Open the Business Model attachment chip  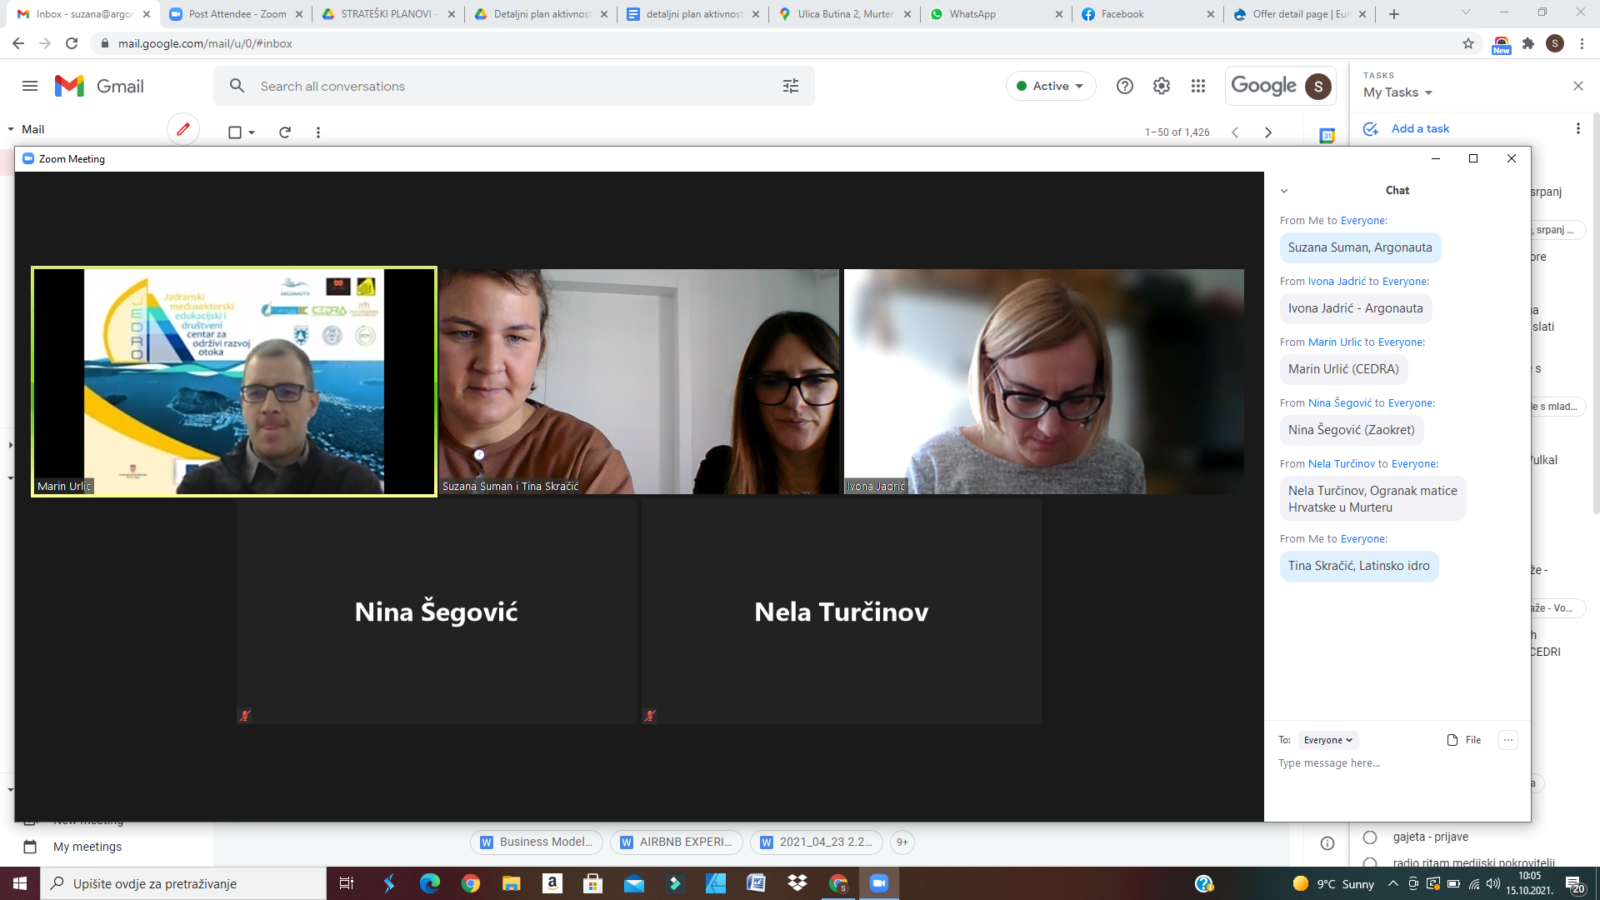tap(536, 842)
